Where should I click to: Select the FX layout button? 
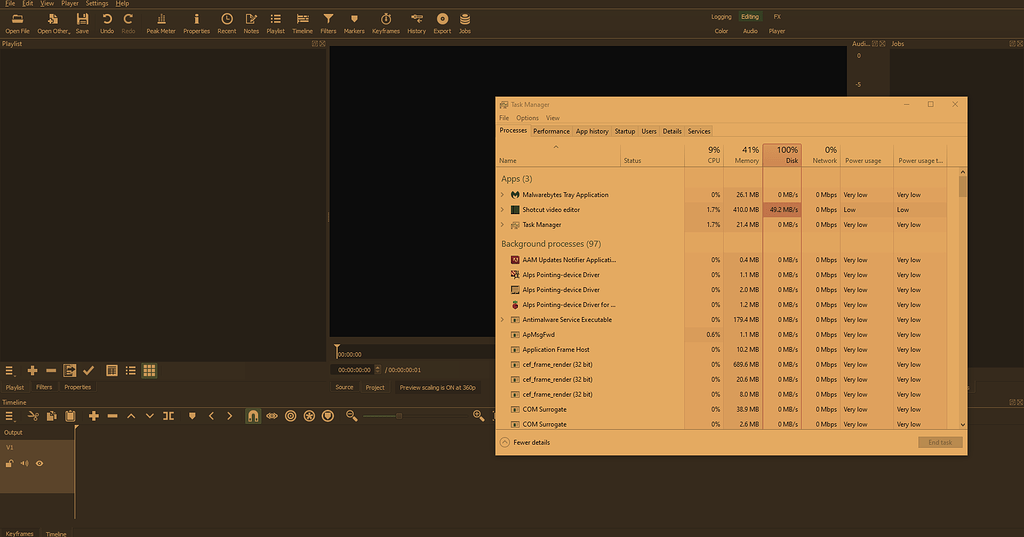point(777,17)
